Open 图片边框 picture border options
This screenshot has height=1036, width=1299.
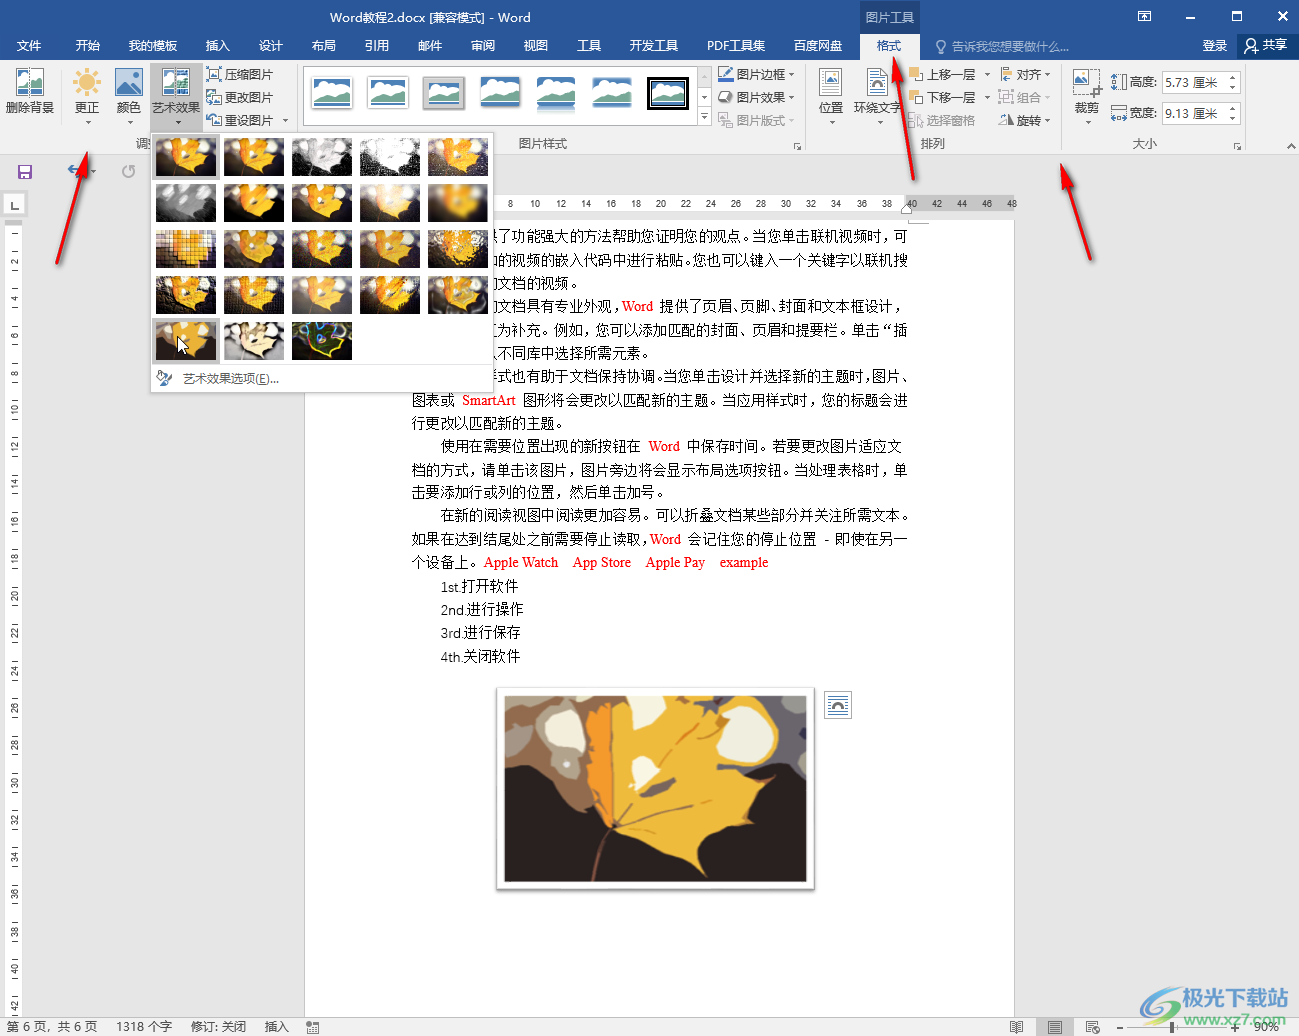(756, 74)
